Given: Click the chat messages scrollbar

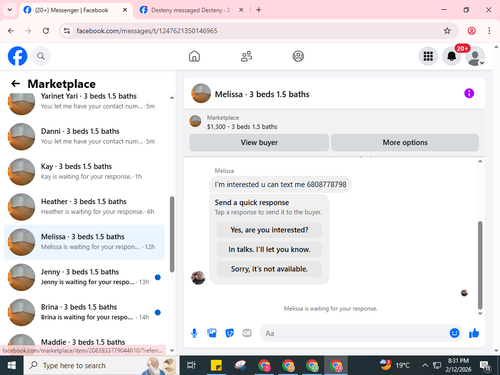Looking at the screenshot, I should [x=480, y=265].
